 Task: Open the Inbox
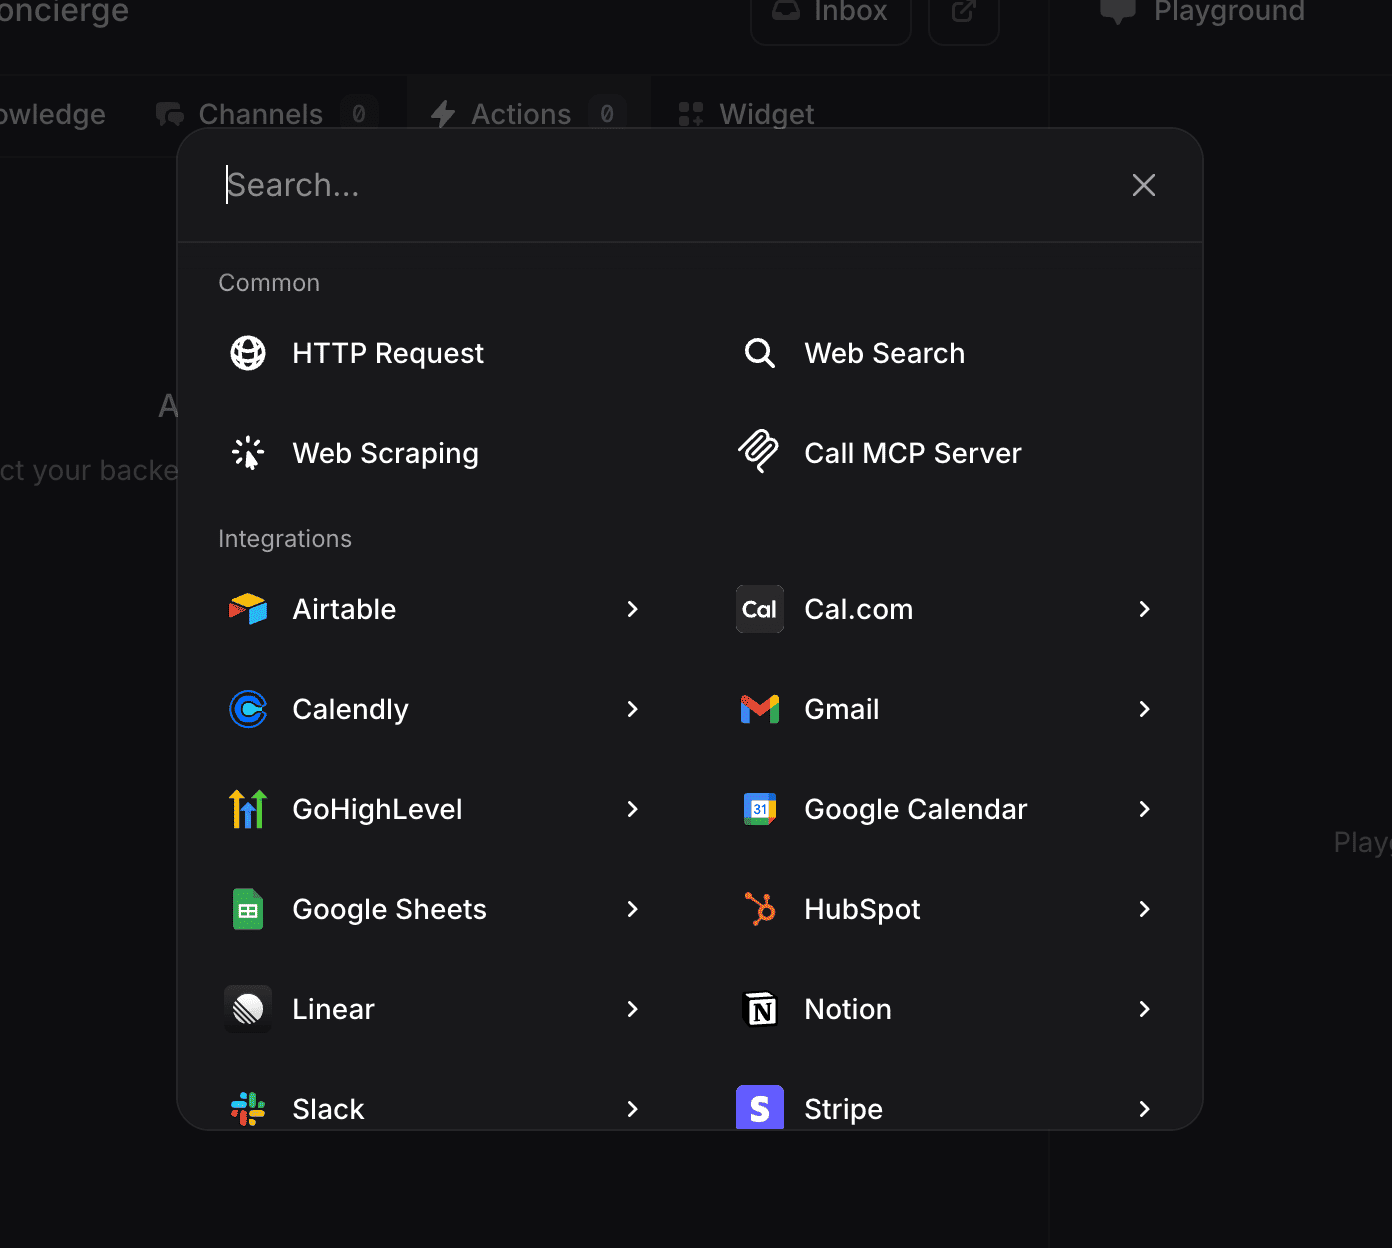tap(830, 12)
